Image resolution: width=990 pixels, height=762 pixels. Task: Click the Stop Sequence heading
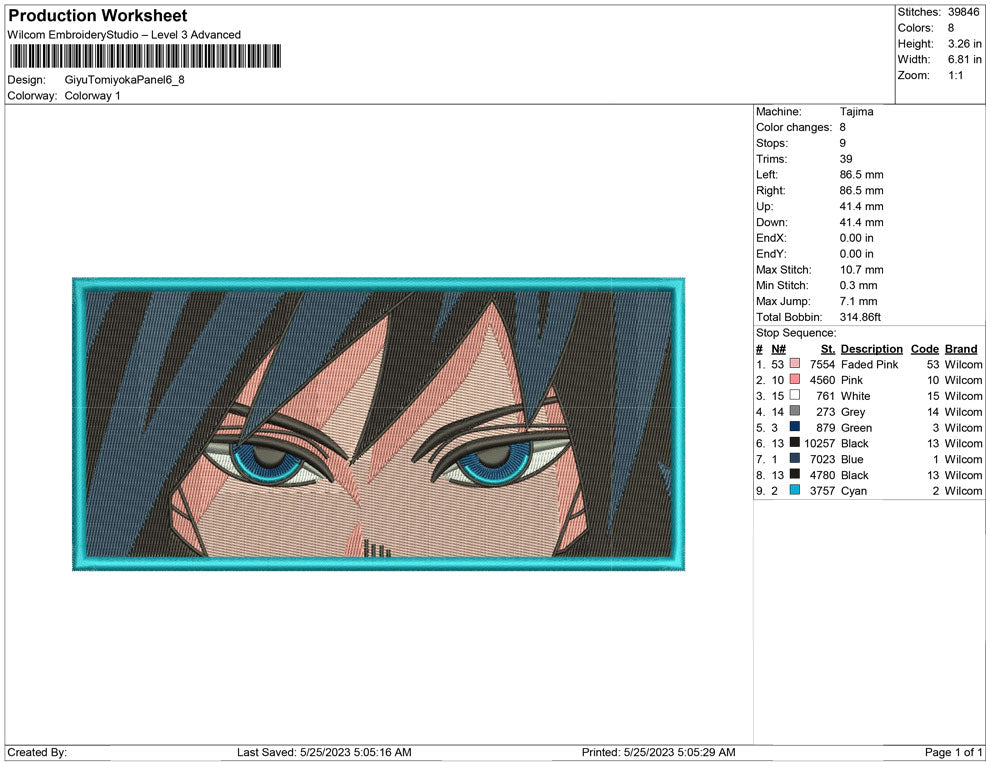click(796, 333)
